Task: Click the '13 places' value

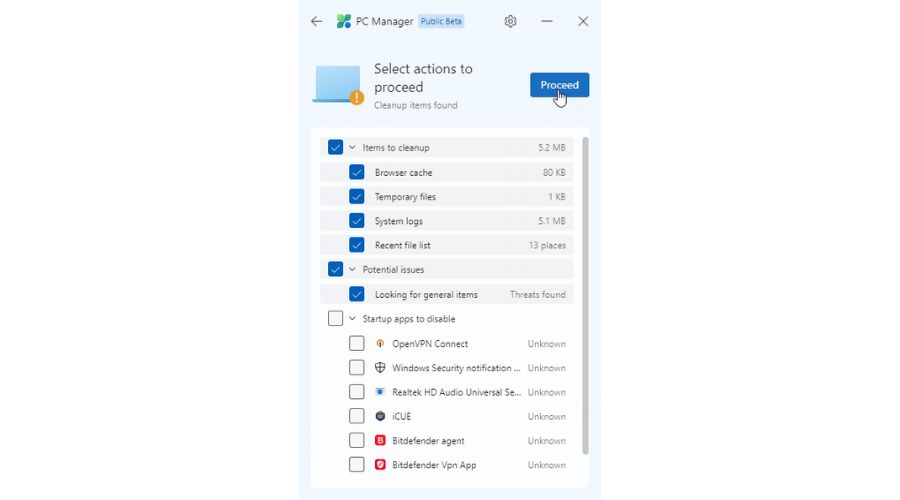Action: (547, 245)
